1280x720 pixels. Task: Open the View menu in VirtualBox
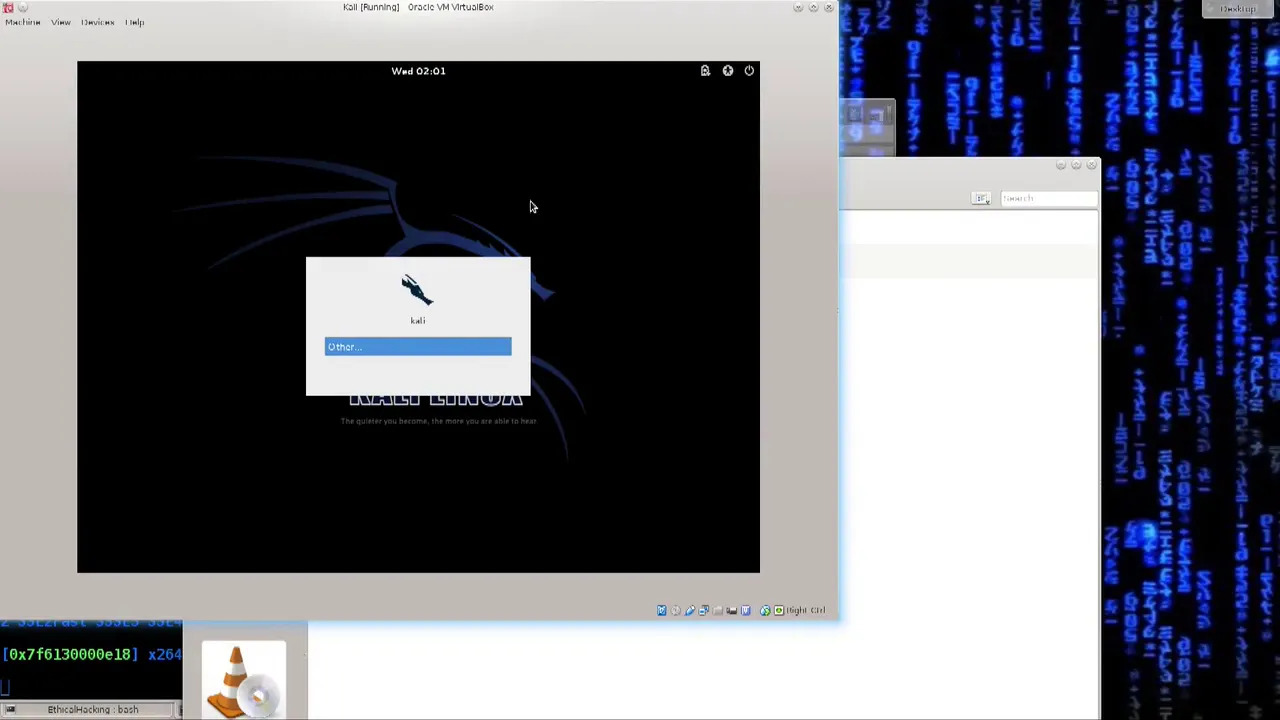[60, 22]
